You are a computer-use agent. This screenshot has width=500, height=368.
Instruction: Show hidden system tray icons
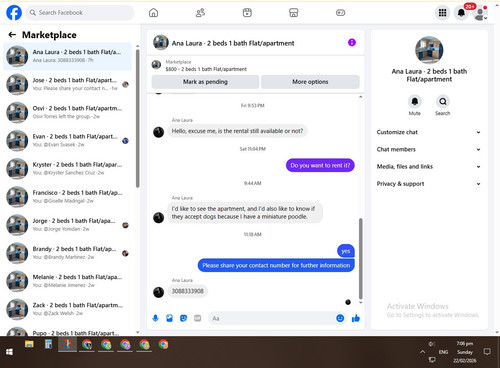(x=422, y=352)
